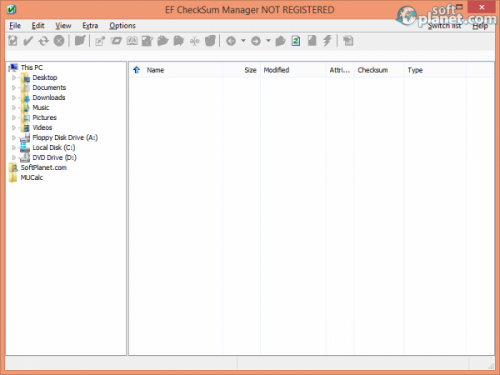Screen dimensions: 500x375
Task: Click the edit document toolbar icon
Action: (x=147, y=41)
